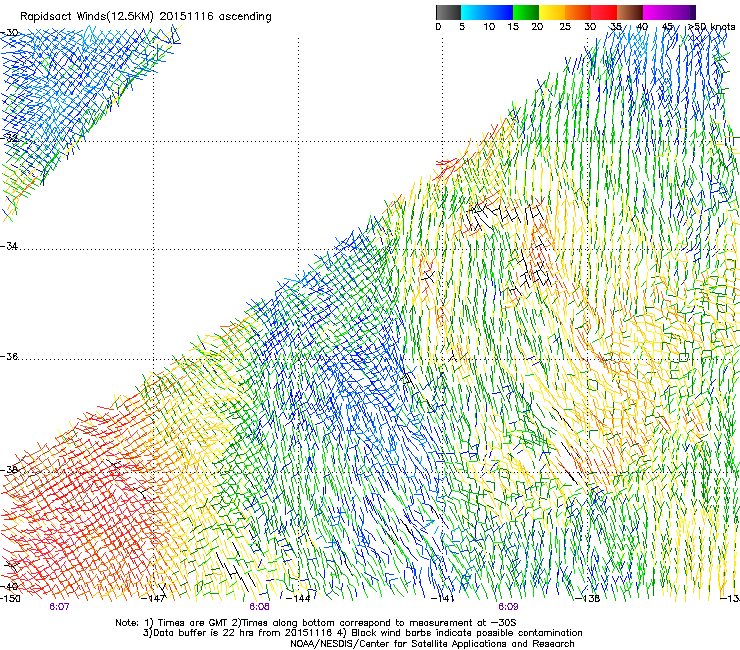
Task: Click the '-34' latitude axis label
Action: (9, 246)
